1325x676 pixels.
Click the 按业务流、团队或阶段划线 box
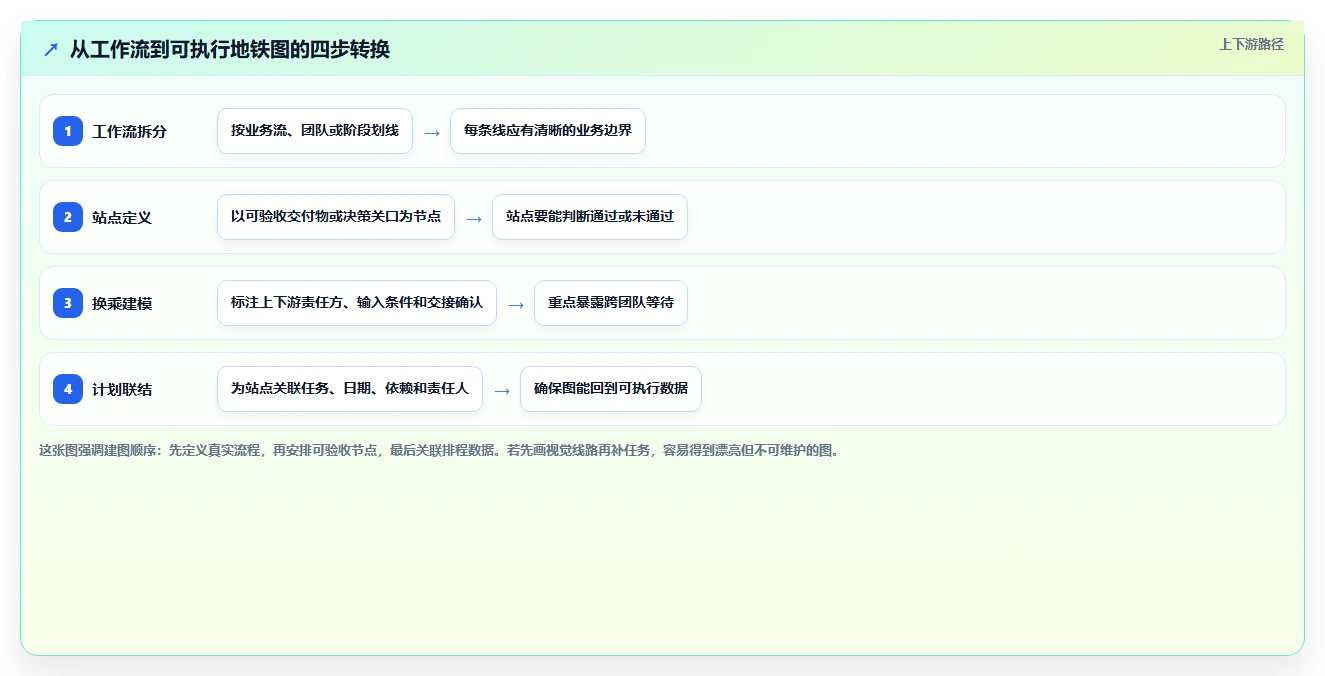(315, 131)
